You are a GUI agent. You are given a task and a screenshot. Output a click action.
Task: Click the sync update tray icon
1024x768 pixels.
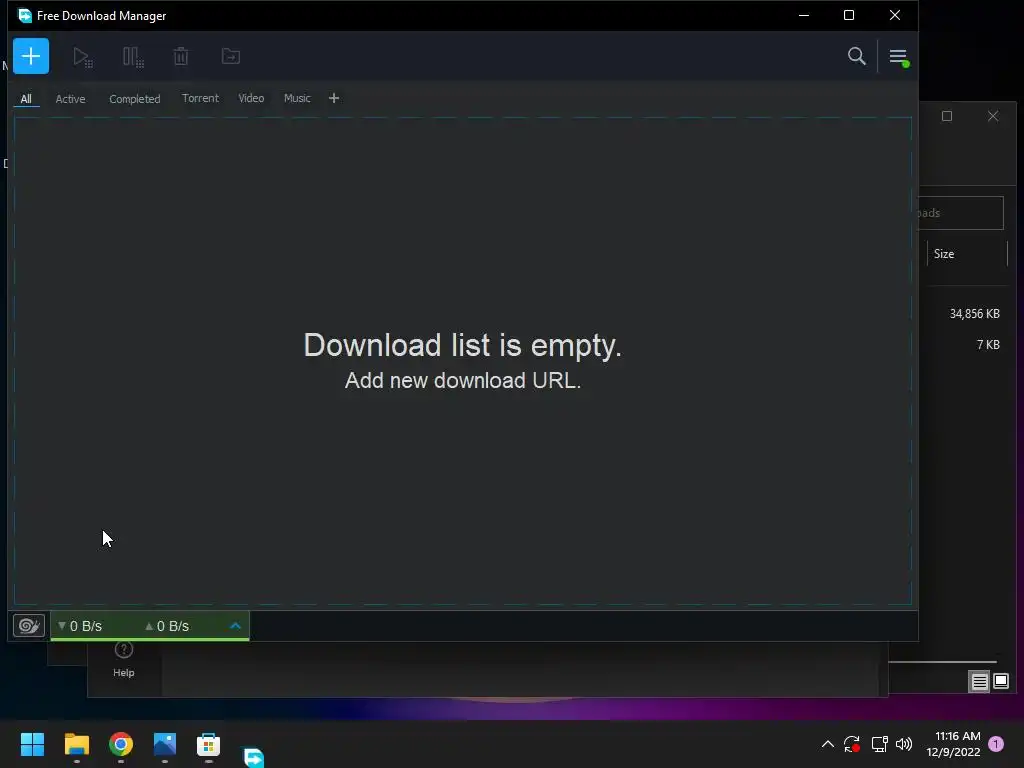[852, 744]
